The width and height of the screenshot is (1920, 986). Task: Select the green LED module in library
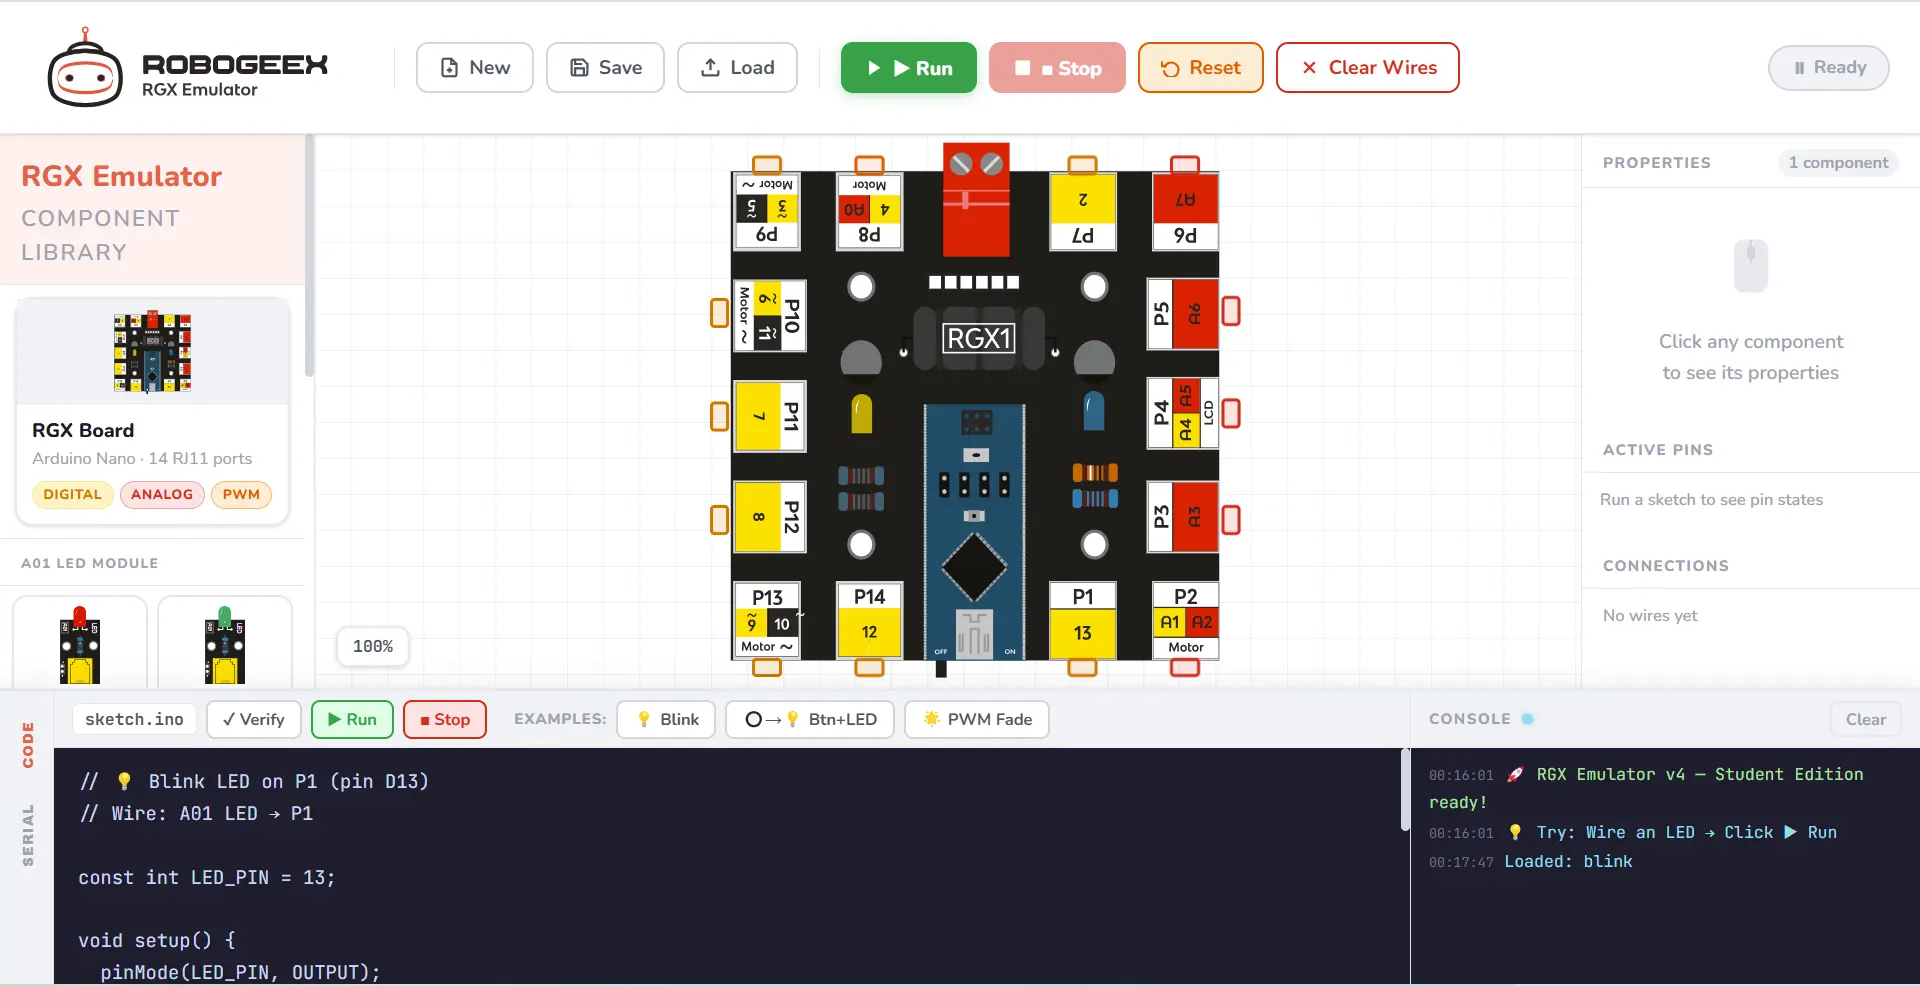coord(225,644)
